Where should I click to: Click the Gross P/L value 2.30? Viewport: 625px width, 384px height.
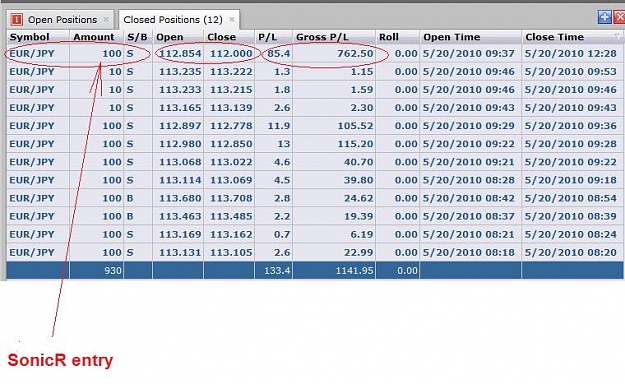tap(362, 108)
